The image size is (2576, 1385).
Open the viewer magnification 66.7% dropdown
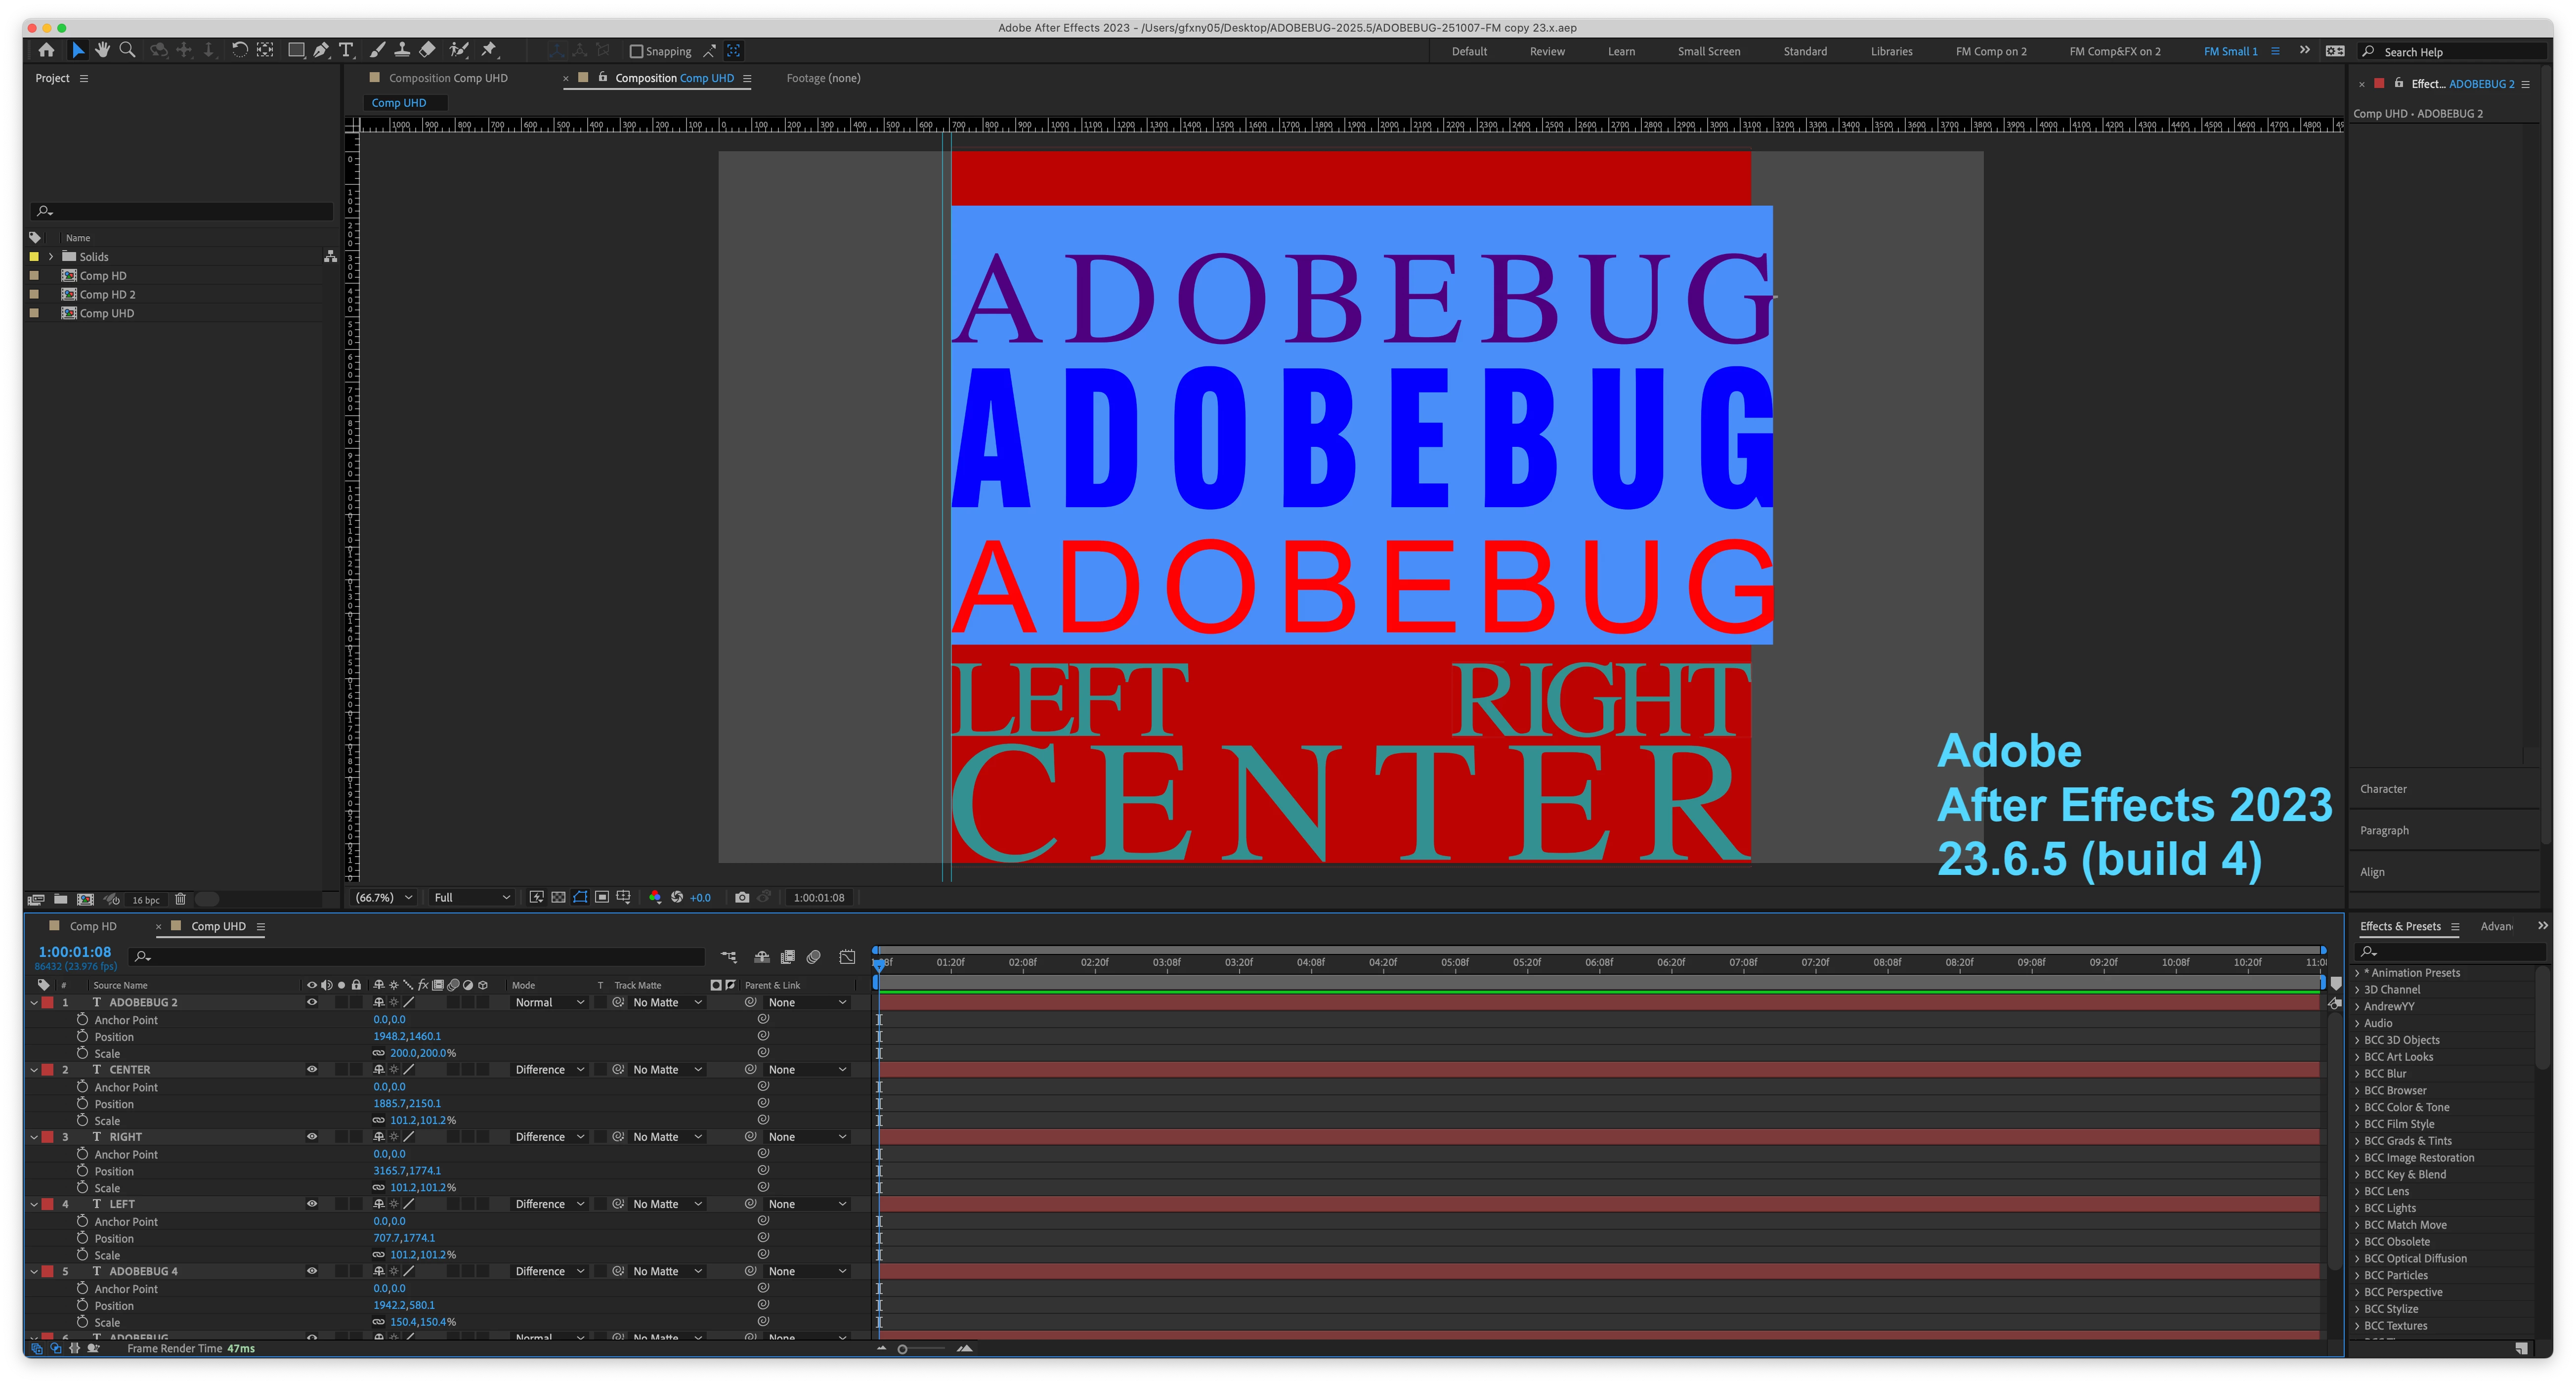(385, 897)
